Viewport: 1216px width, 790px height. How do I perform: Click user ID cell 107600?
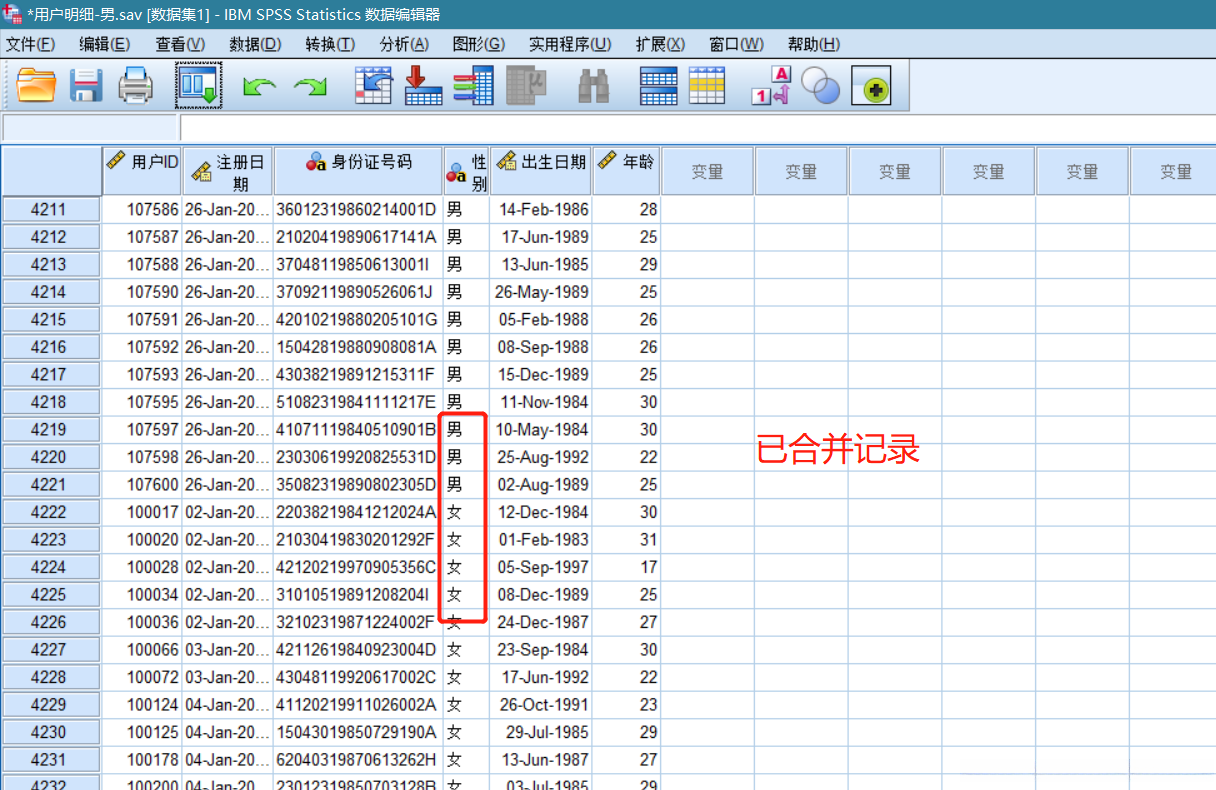click(x=142, y=485)
